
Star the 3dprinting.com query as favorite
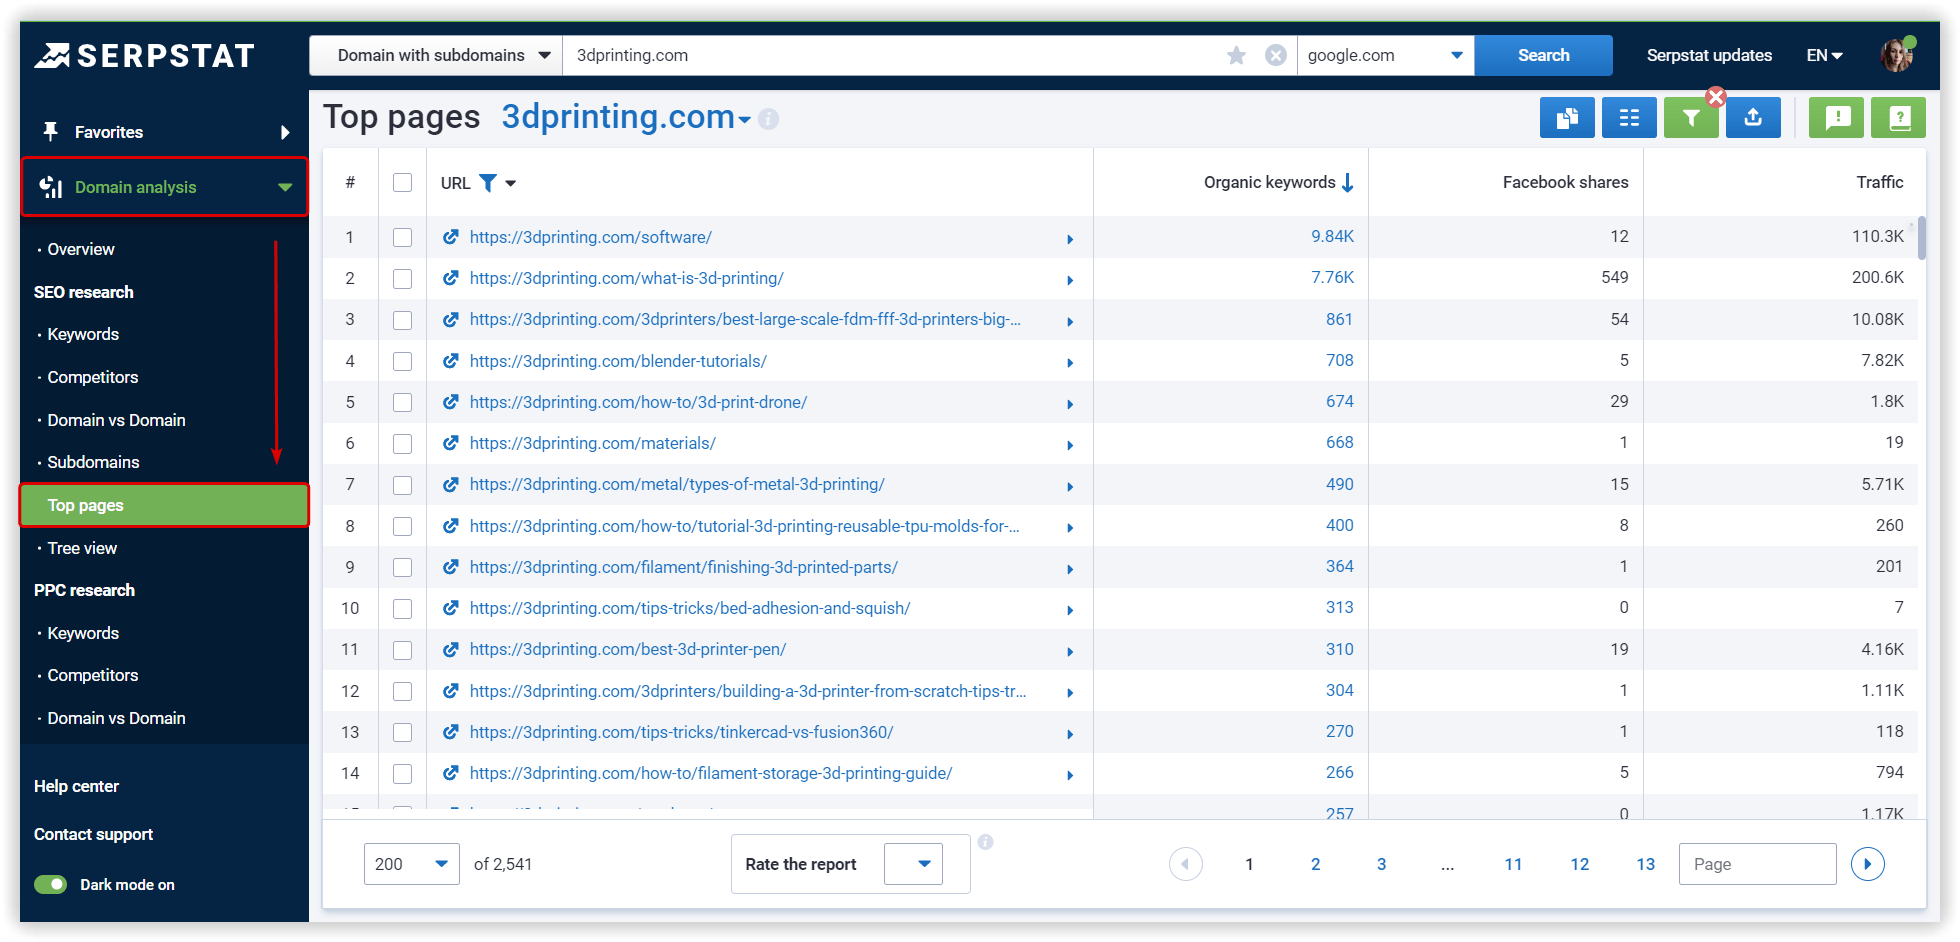1237,55
